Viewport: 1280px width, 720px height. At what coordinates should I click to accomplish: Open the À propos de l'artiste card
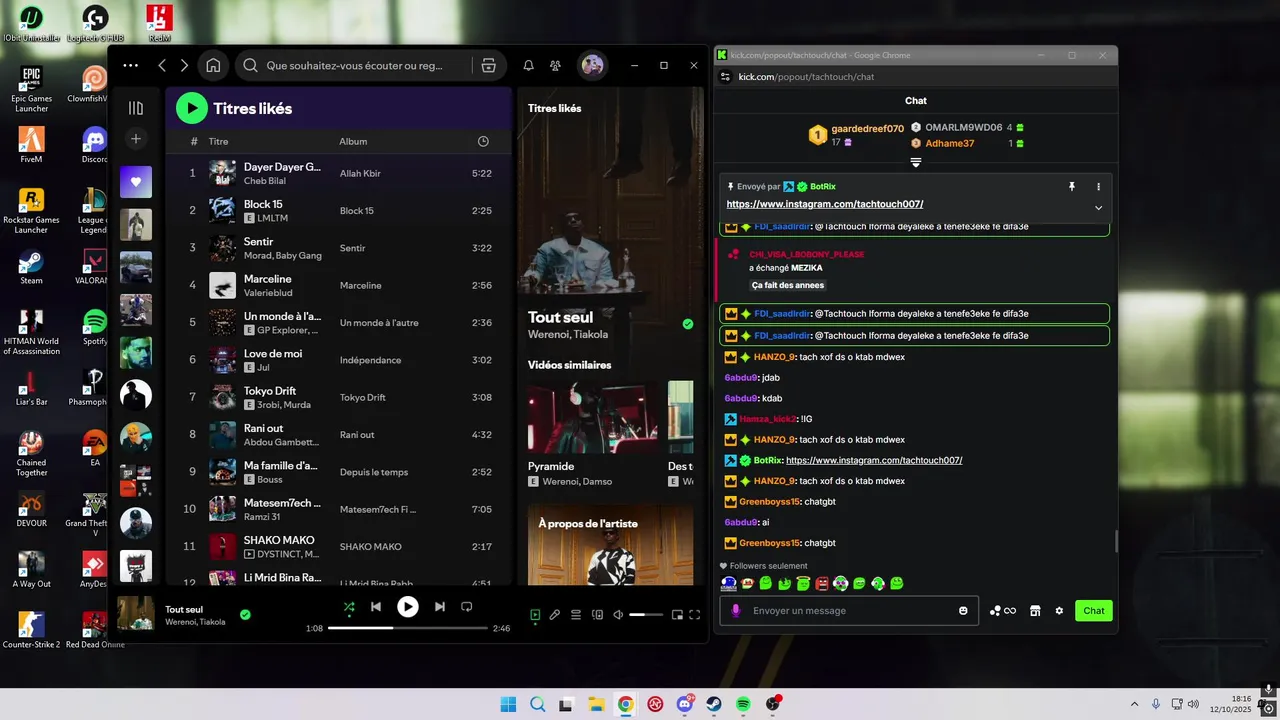(610, 544)
